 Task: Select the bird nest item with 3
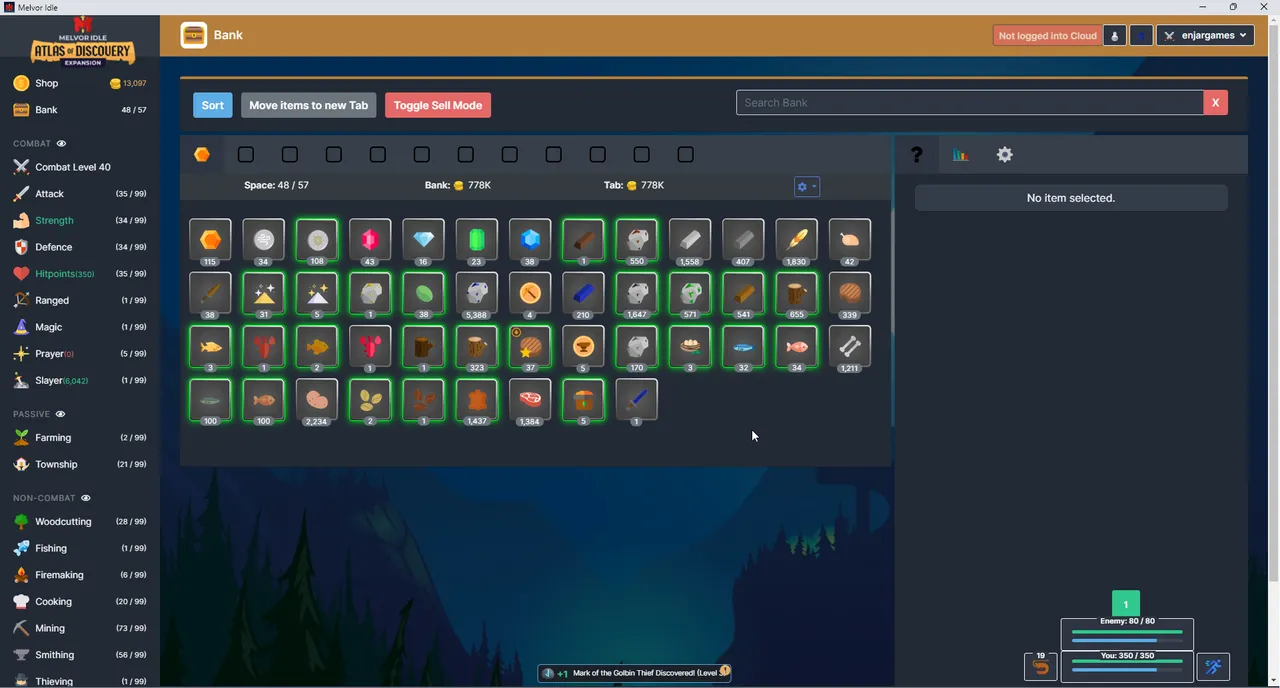click(x=690, y=347)
